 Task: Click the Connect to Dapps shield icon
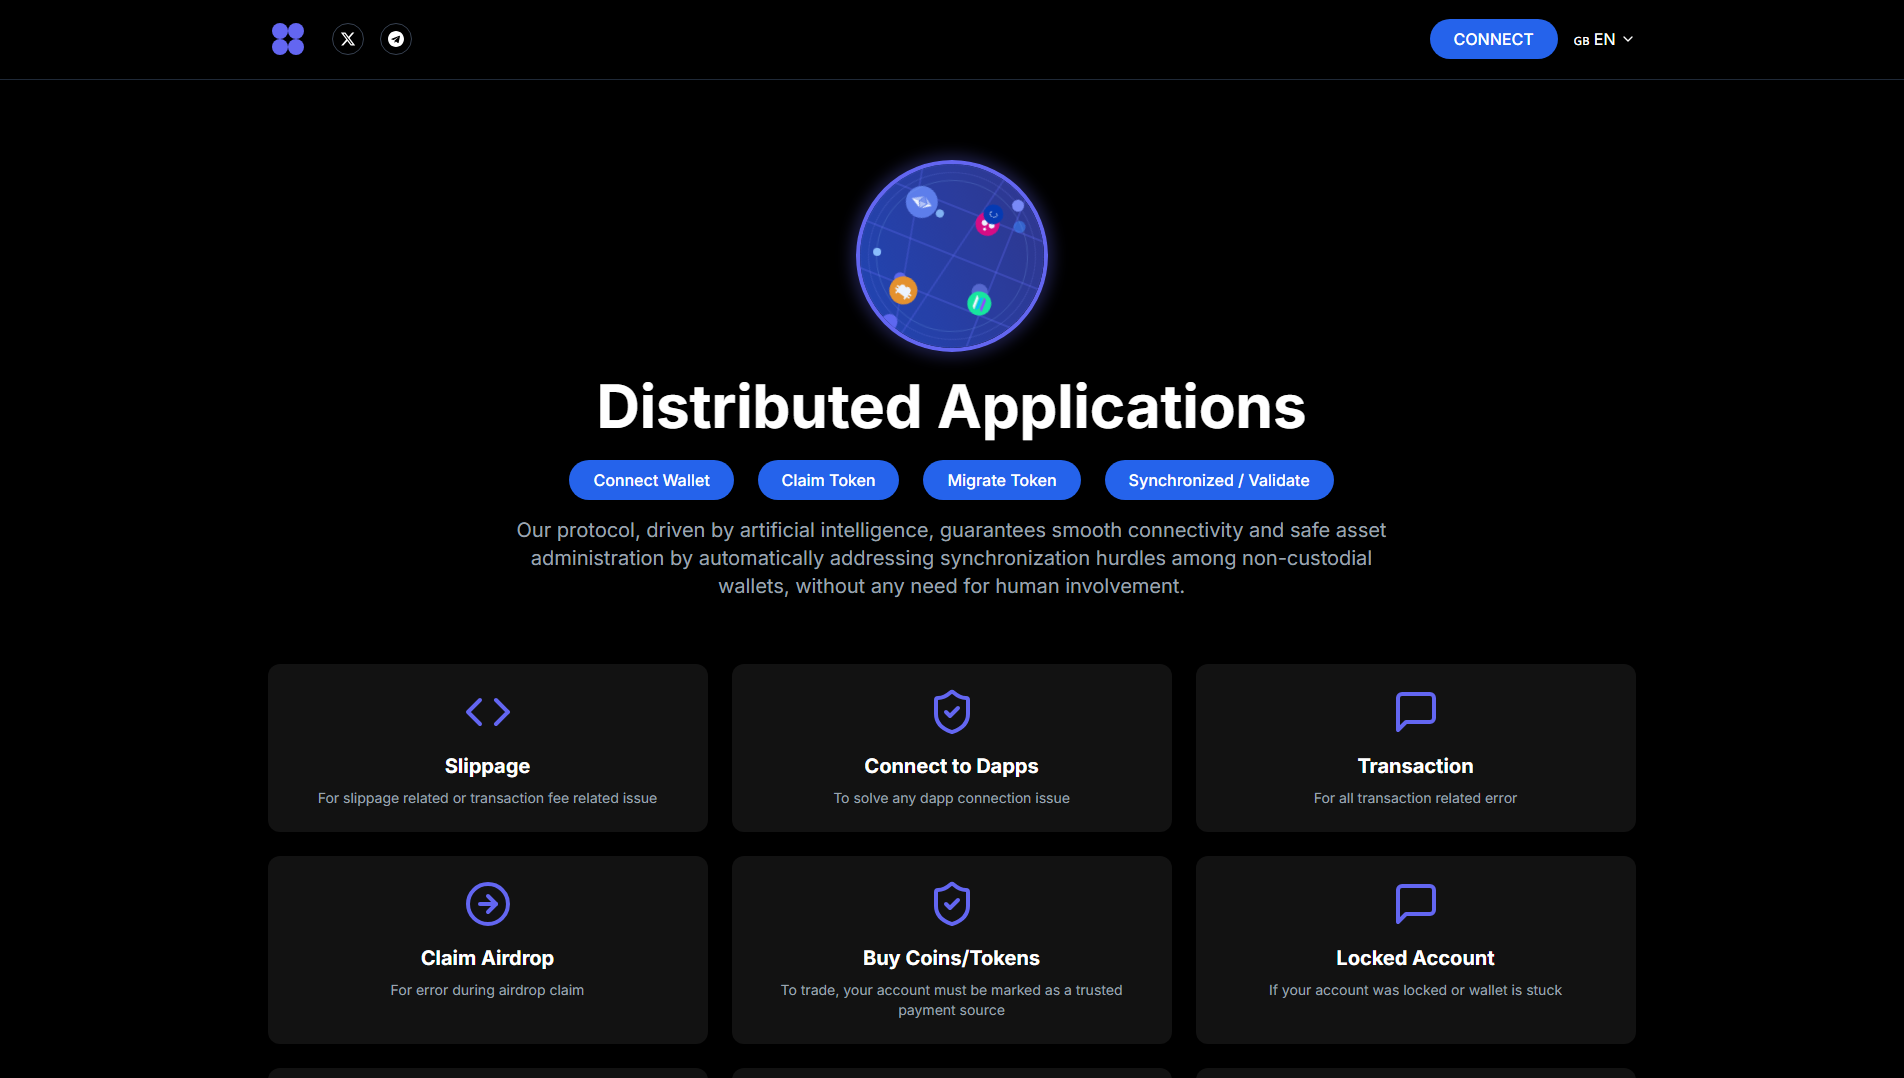click(x=952, y=712)
